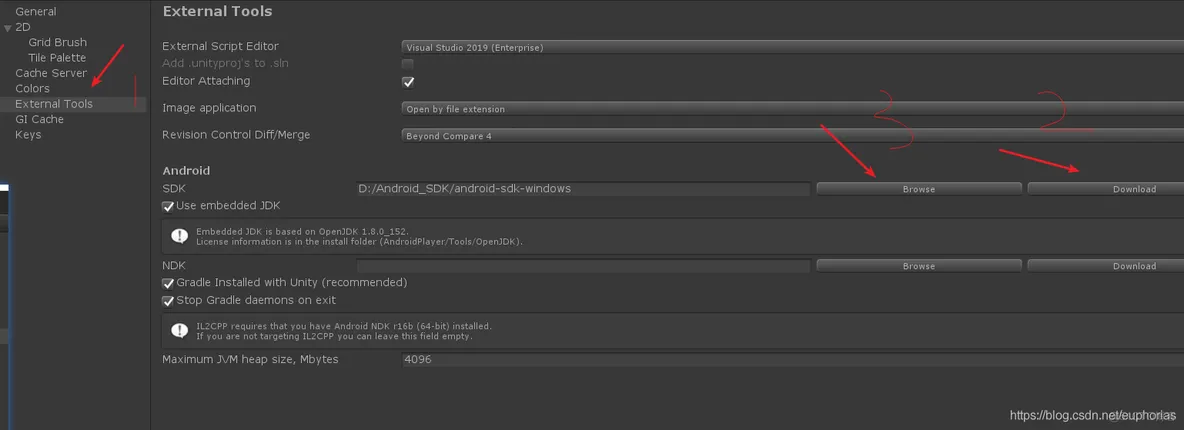1184x430 pixels.
Task: Browse for the Android SDK path
Action: click(x=918, y=189)
